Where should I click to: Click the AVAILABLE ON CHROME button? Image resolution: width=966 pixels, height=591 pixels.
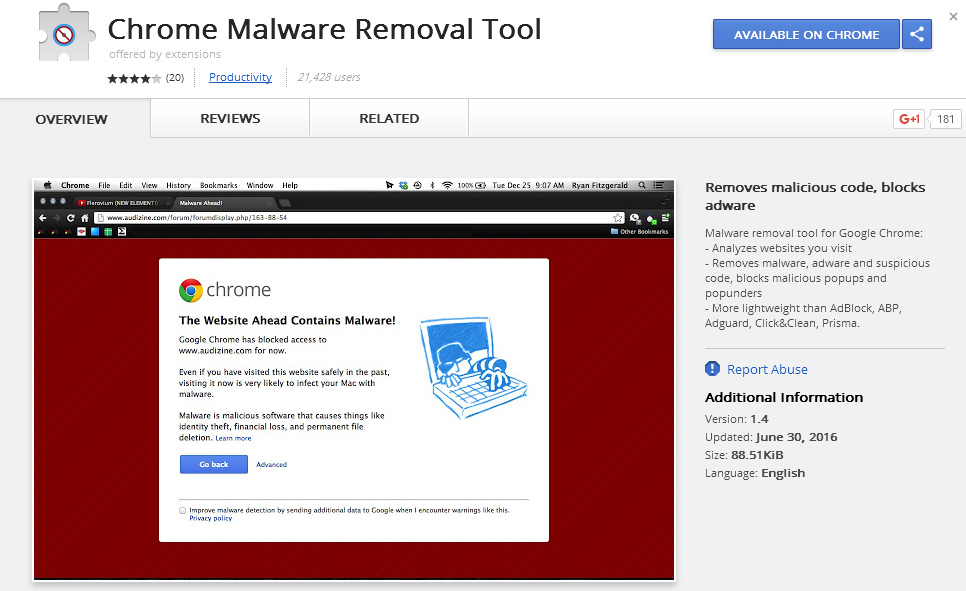pos(806,35)
